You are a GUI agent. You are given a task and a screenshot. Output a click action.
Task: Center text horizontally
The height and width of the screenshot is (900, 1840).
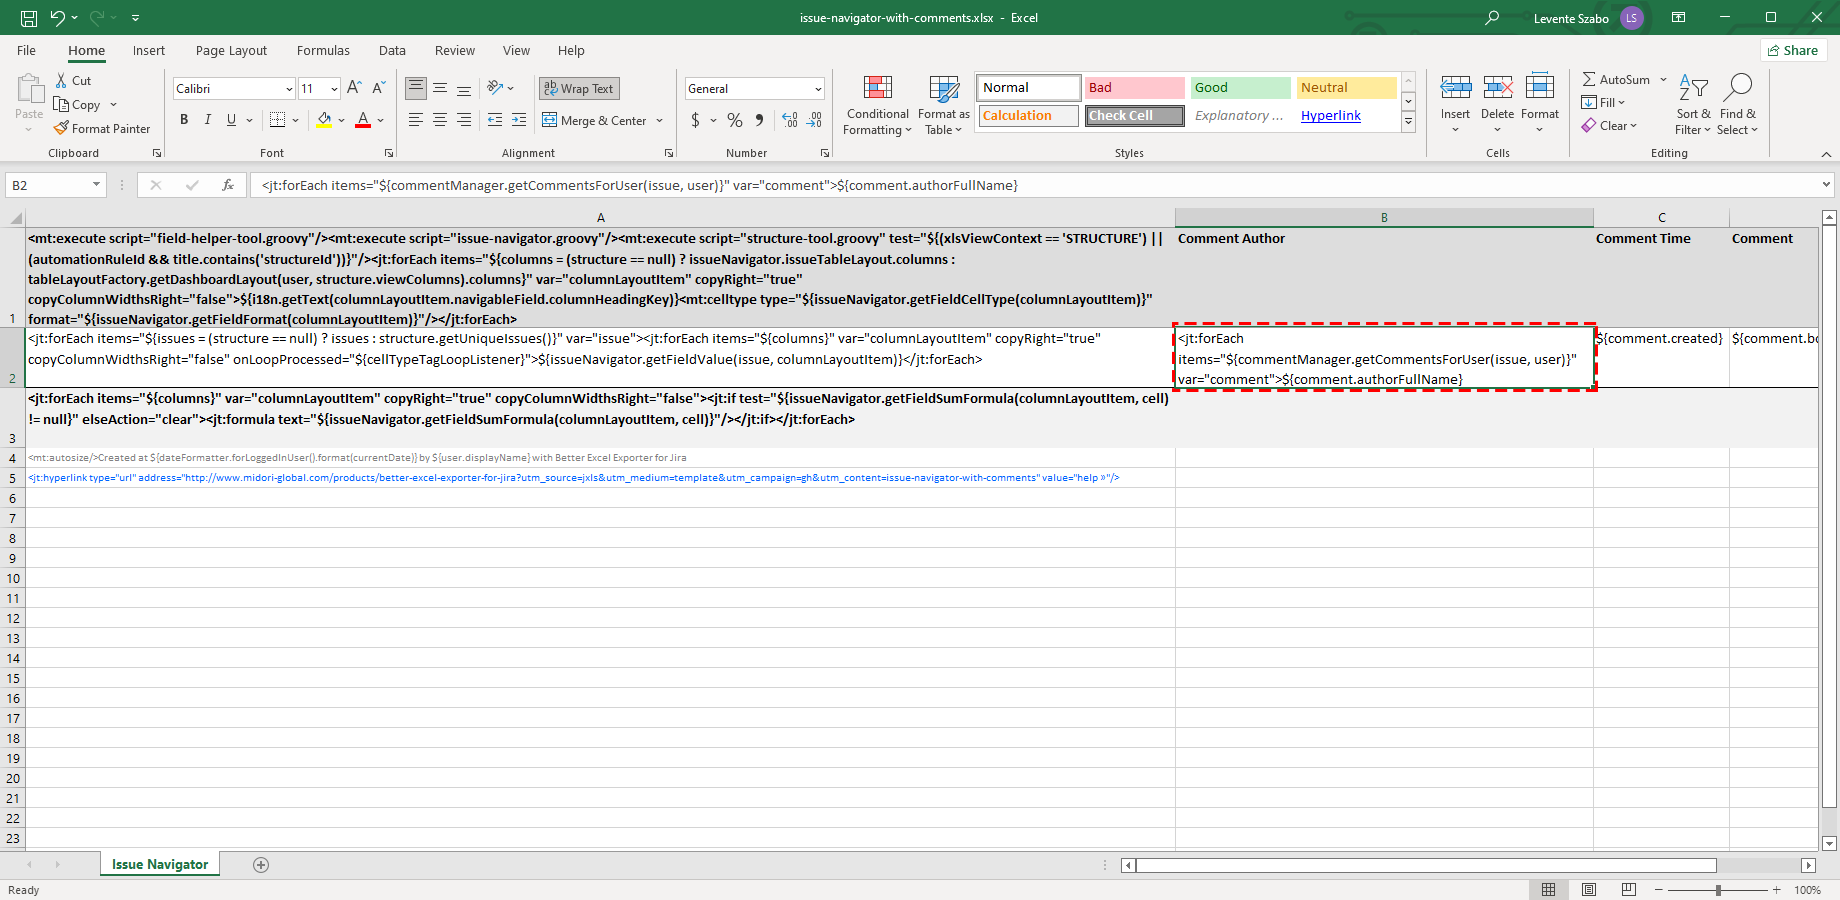[440, 120]
